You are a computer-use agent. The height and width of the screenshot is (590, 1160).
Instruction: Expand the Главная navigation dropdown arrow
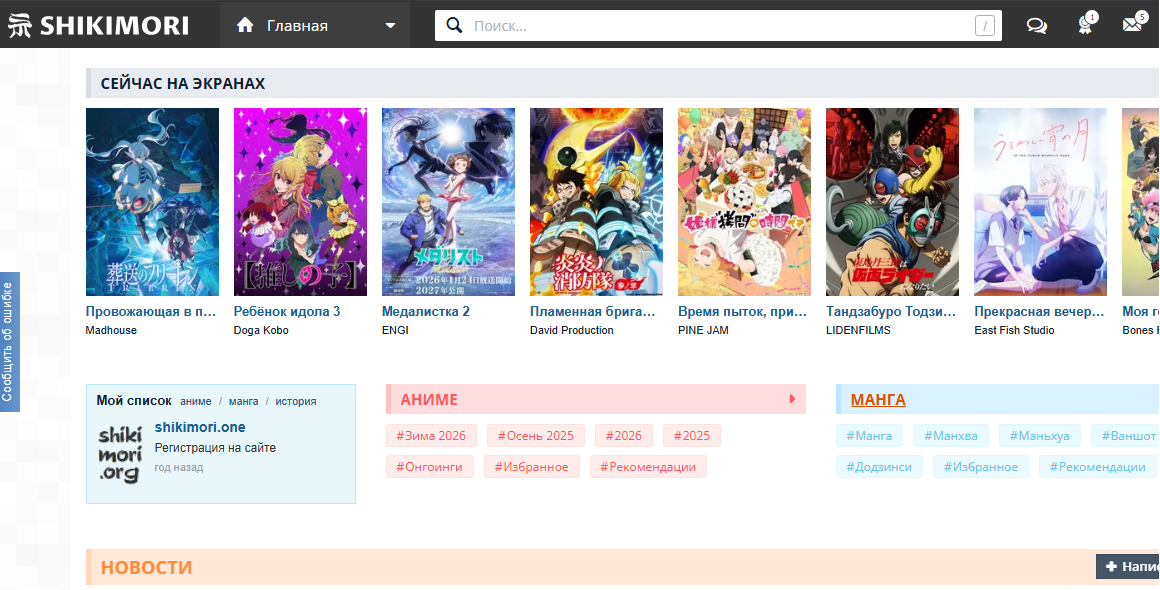pos(391,26)
